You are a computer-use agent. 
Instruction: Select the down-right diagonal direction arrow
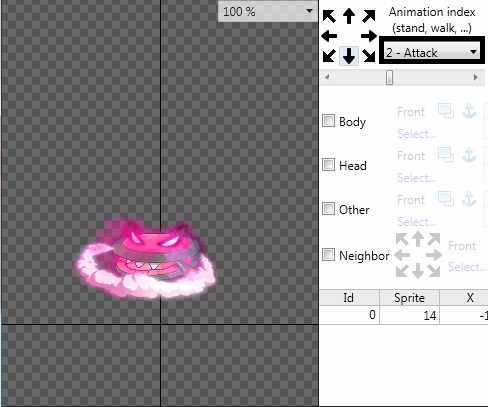[369, 55]
